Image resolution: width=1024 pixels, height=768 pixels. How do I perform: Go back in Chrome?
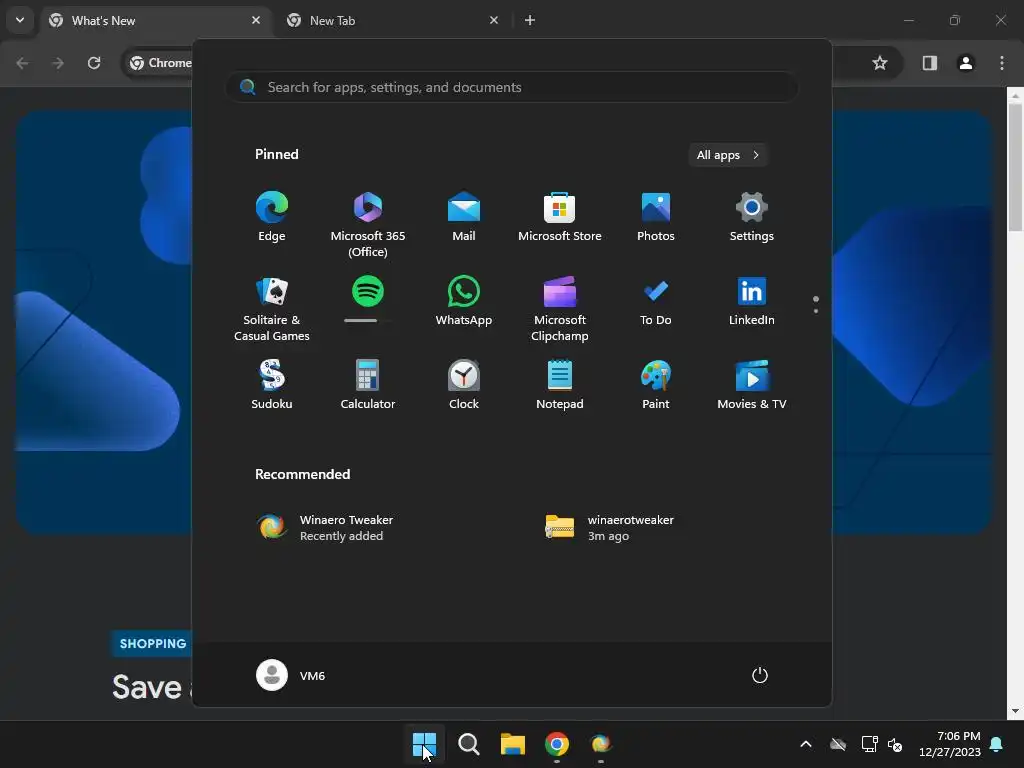point(22,63)
